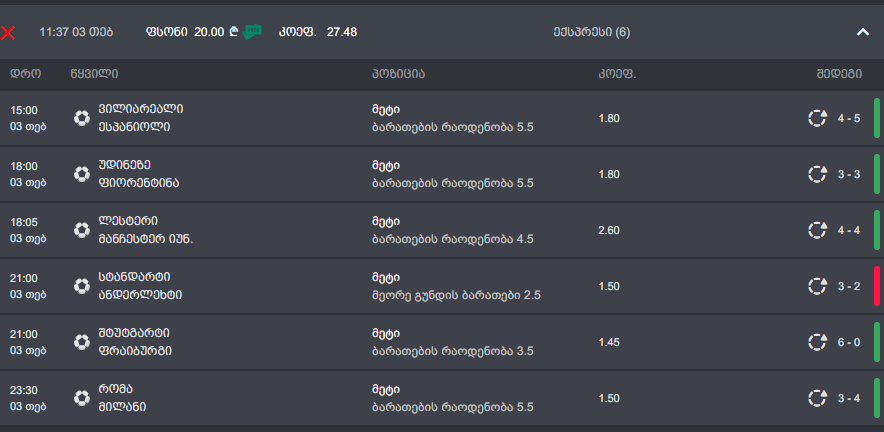The image size is (884, 432).
Task: Select the soccer ball icon beside ლესტერი
Action: pos(81,230)
